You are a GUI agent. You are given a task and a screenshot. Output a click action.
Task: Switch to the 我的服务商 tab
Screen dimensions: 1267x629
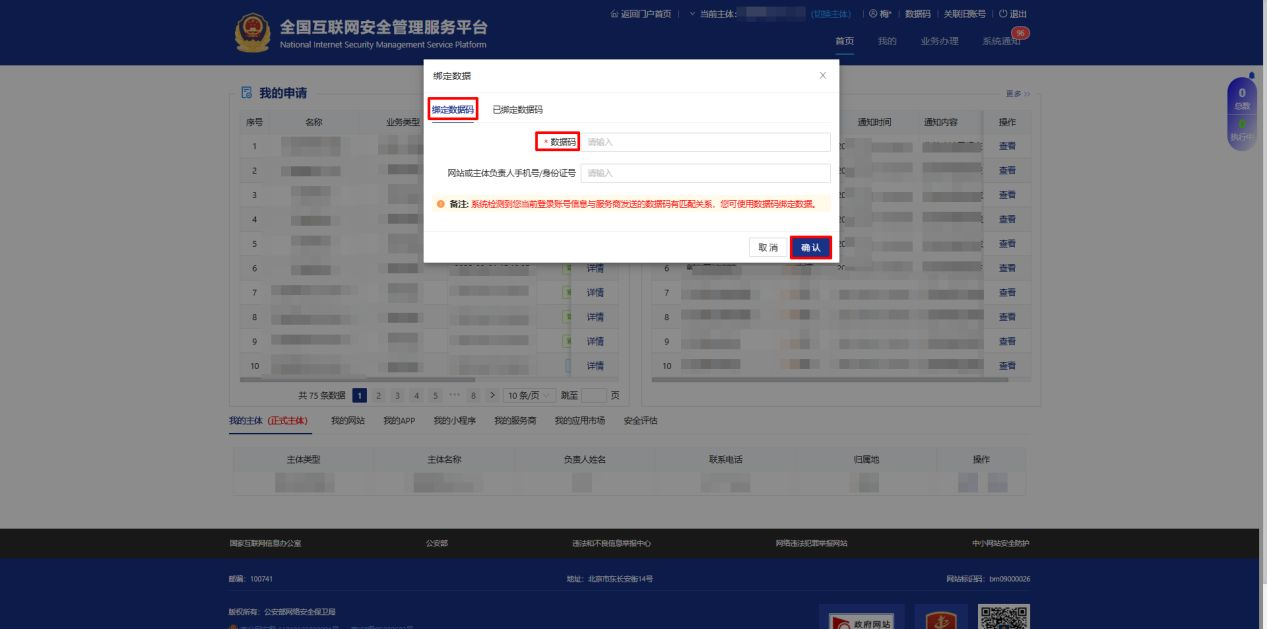[x=515, y=420]
